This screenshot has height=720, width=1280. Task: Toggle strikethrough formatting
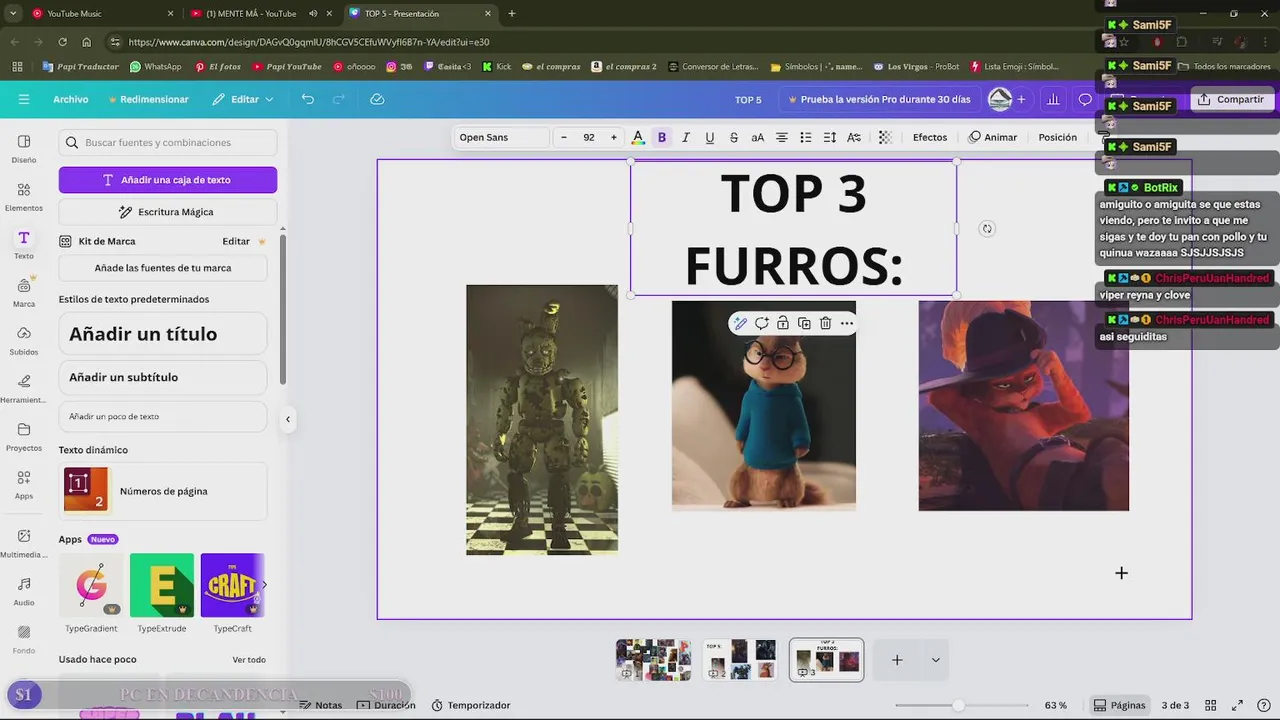pyautogui.click(x=734, y=137)
